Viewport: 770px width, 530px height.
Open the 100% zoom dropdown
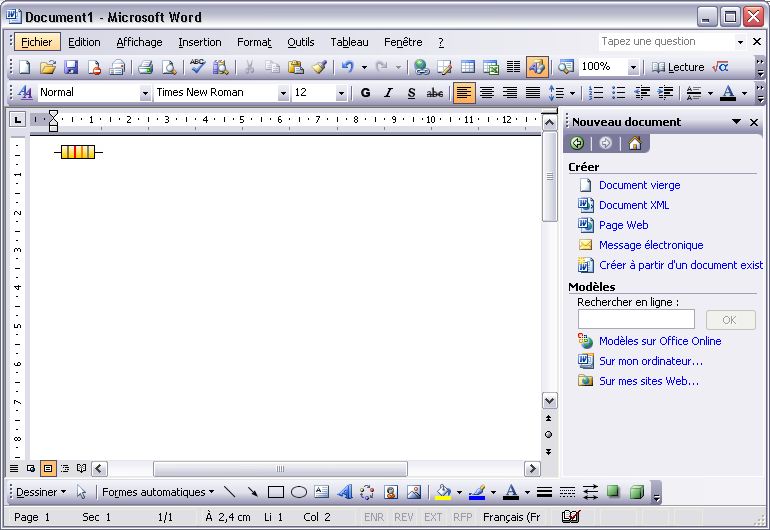(633, 67)
